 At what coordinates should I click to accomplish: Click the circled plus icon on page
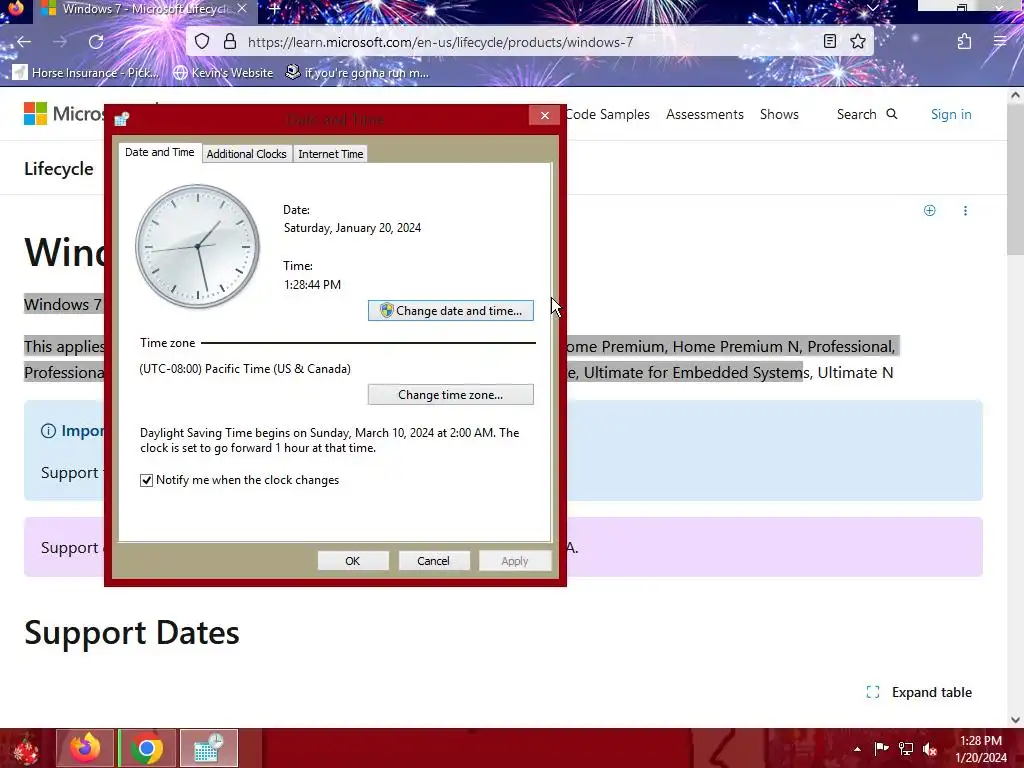pyautogui.click(x=929, y=210)
